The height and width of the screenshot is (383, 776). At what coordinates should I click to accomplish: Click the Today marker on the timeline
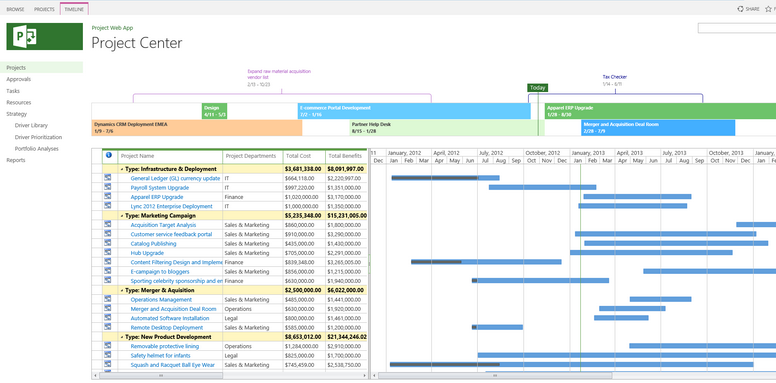tap(537, 88)
